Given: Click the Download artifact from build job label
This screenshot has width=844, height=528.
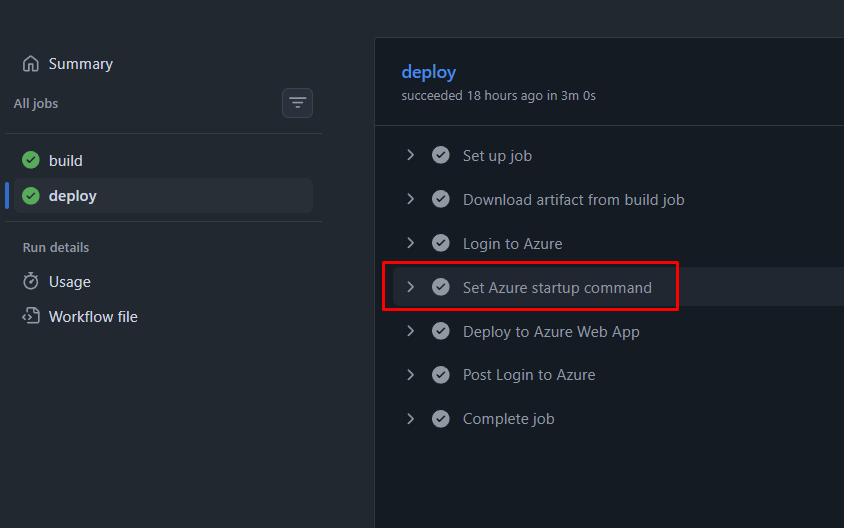Looking at the screenshot, I should [574, 200].
